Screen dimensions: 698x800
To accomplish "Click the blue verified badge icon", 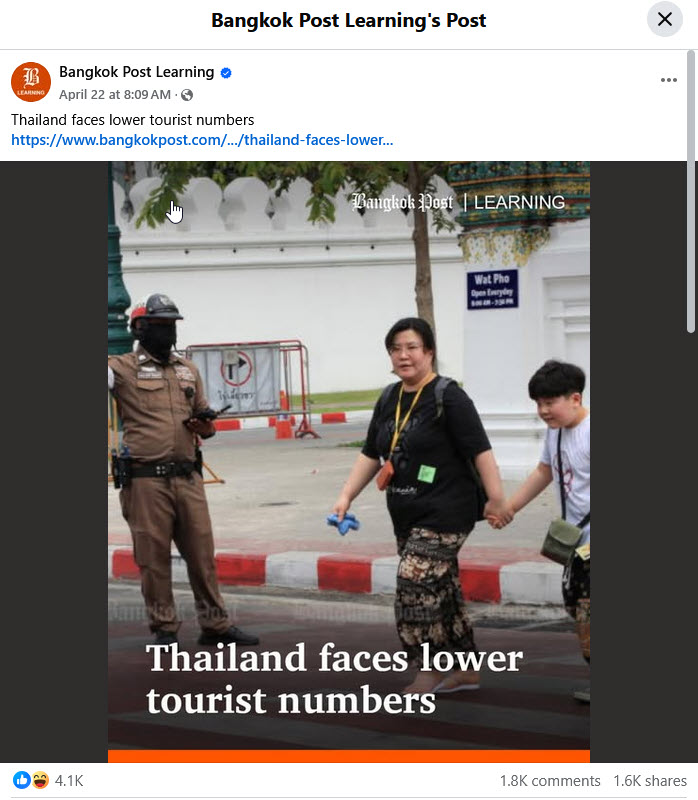I will coord(226,73).
